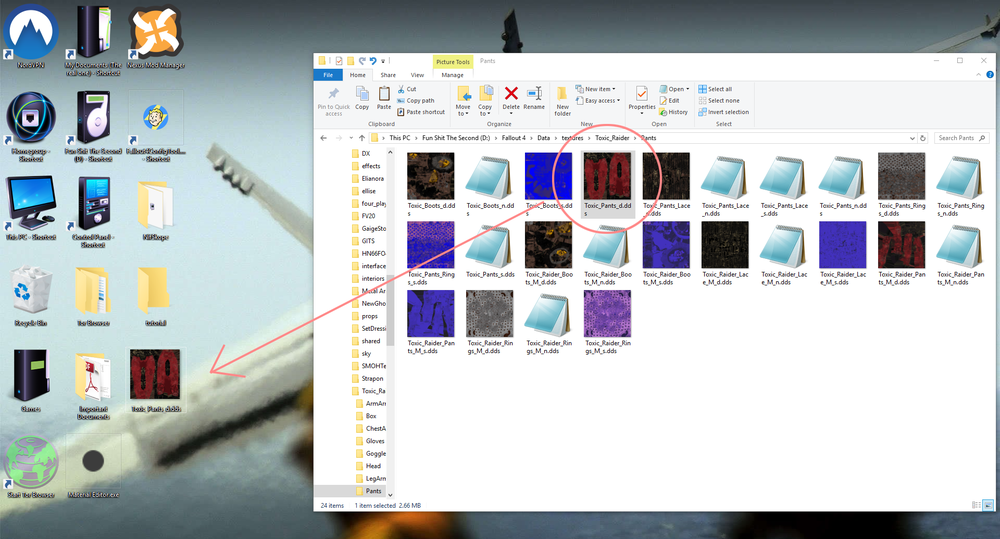
Task: Open the Quick Access Toolbar customize arrow
Action: click(x=383, y=61)
